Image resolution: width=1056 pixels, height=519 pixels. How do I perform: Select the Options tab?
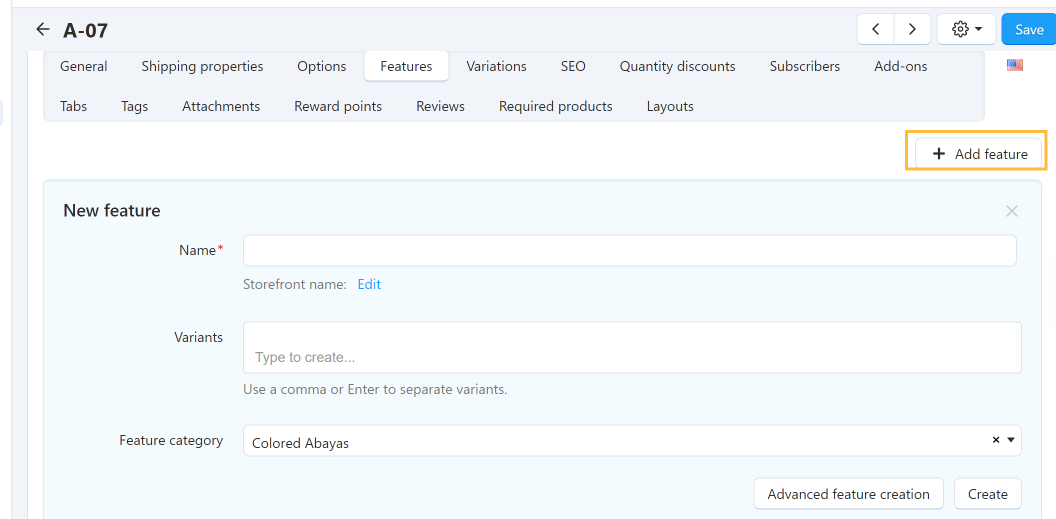click(x=321, y=66)
